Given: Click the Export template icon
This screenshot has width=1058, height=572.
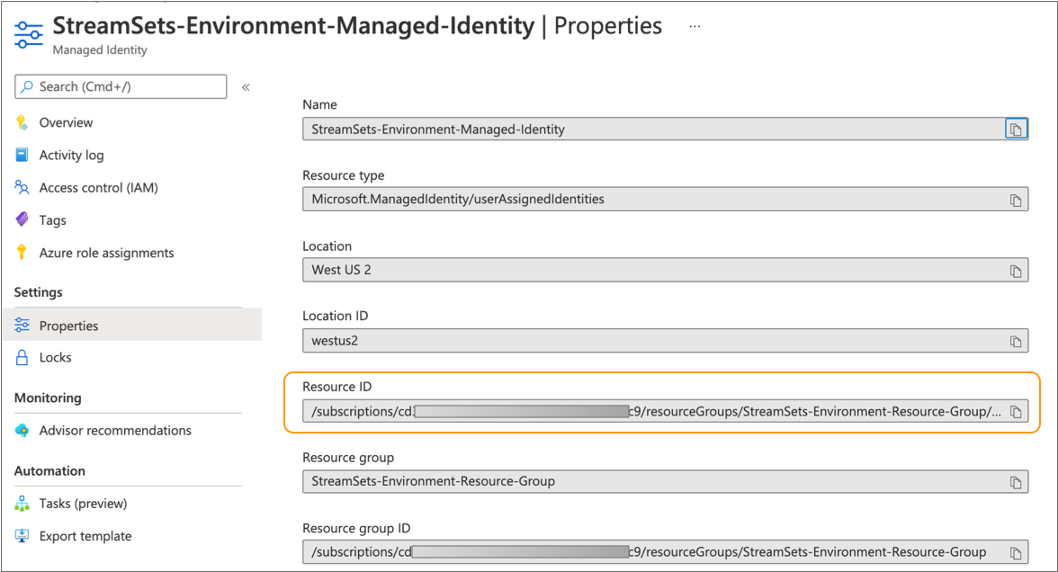Looking at the screenshot, I should [x=22, y=536].
